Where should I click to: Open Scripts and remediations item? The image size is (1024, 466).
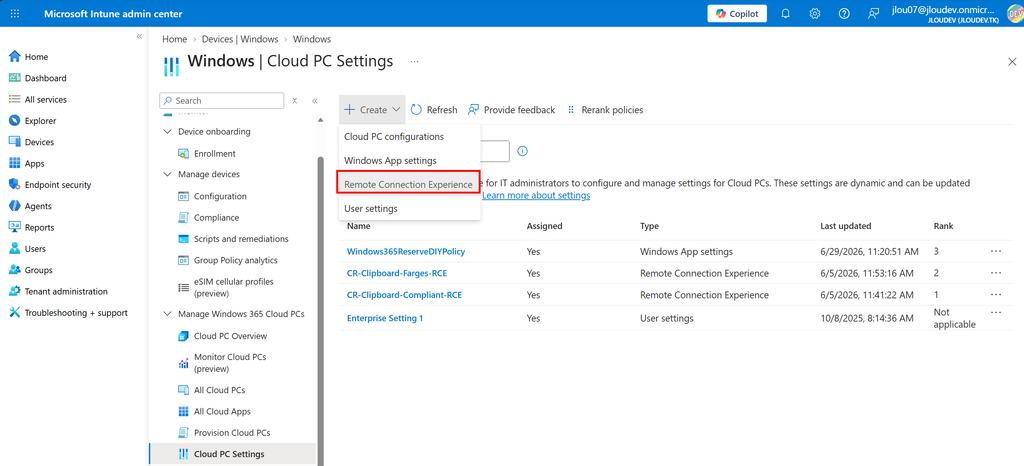coord(241,239)
